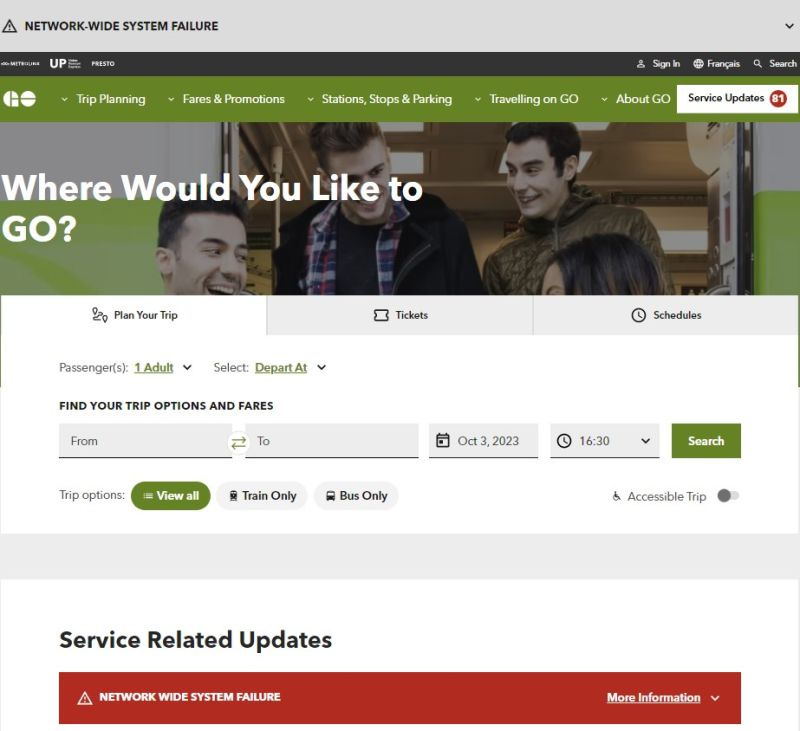
Task: Expand the 1 Adult passengers dropdown
Action: (163, 367)
